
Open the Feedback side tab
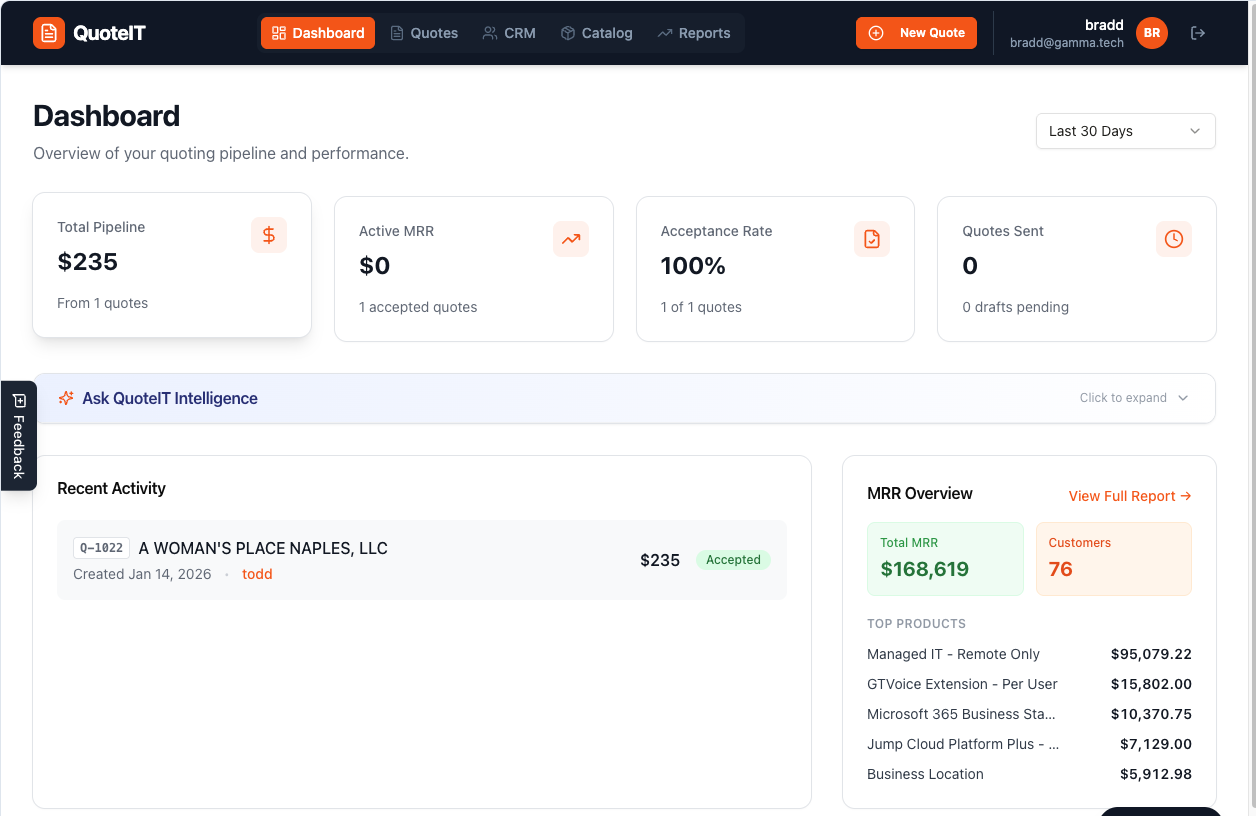(x=18, y=436)
